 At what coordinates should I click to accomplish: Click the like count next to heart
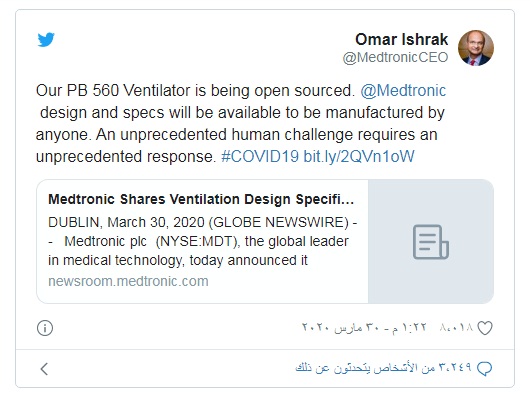click(456, 328)
